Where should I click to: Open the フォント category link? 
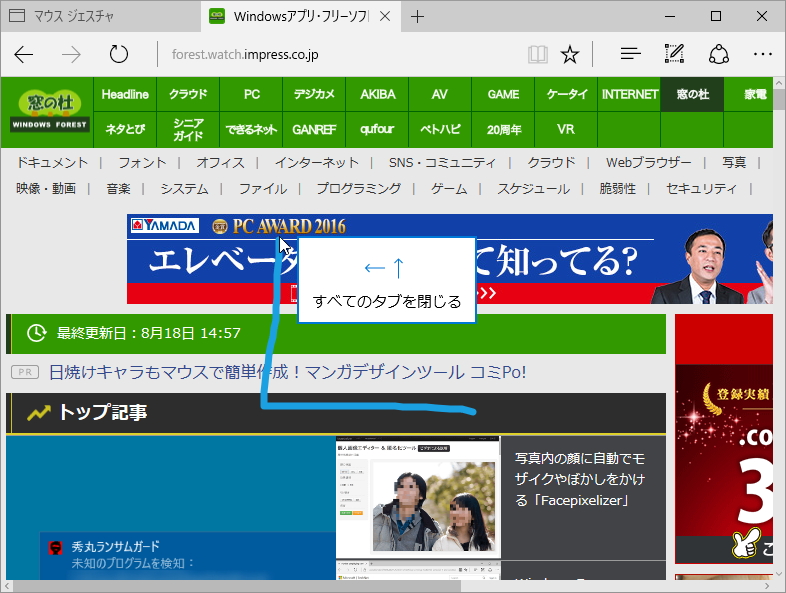[142, 162]
